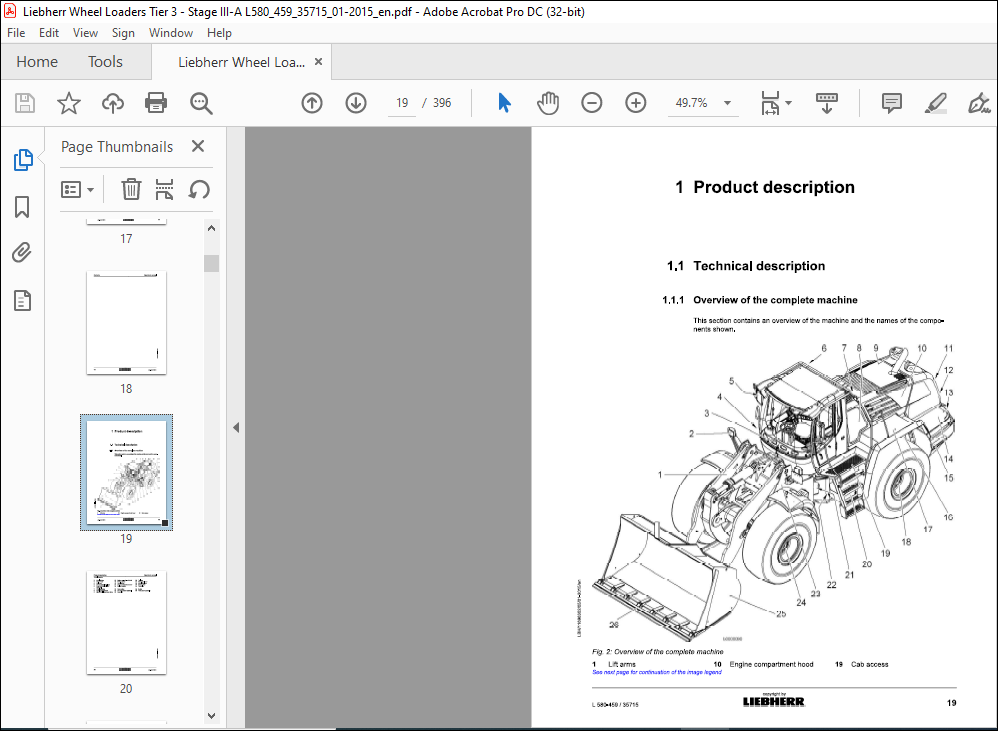The height and width of the screenshot is (731, 998).
Task: Select the page 18 thumbnail
Action: [x=126, y=323]
